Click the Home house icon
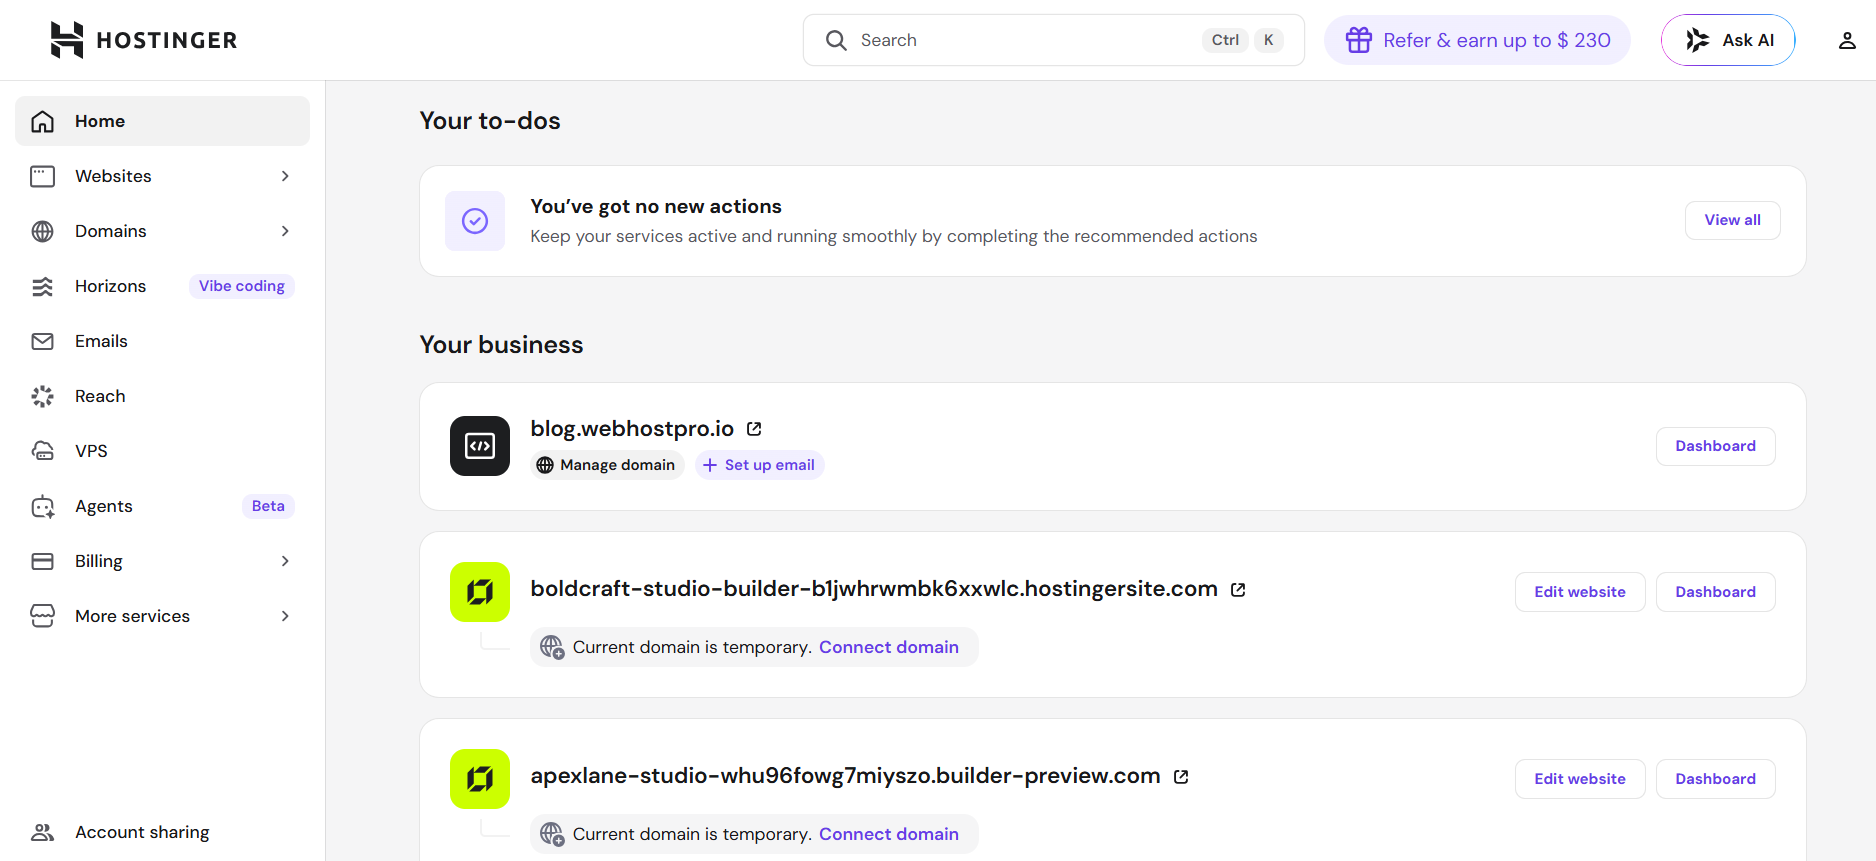The width and height of the screenshot is (1876, 861). pyautogui.click(x=42, y=121)
